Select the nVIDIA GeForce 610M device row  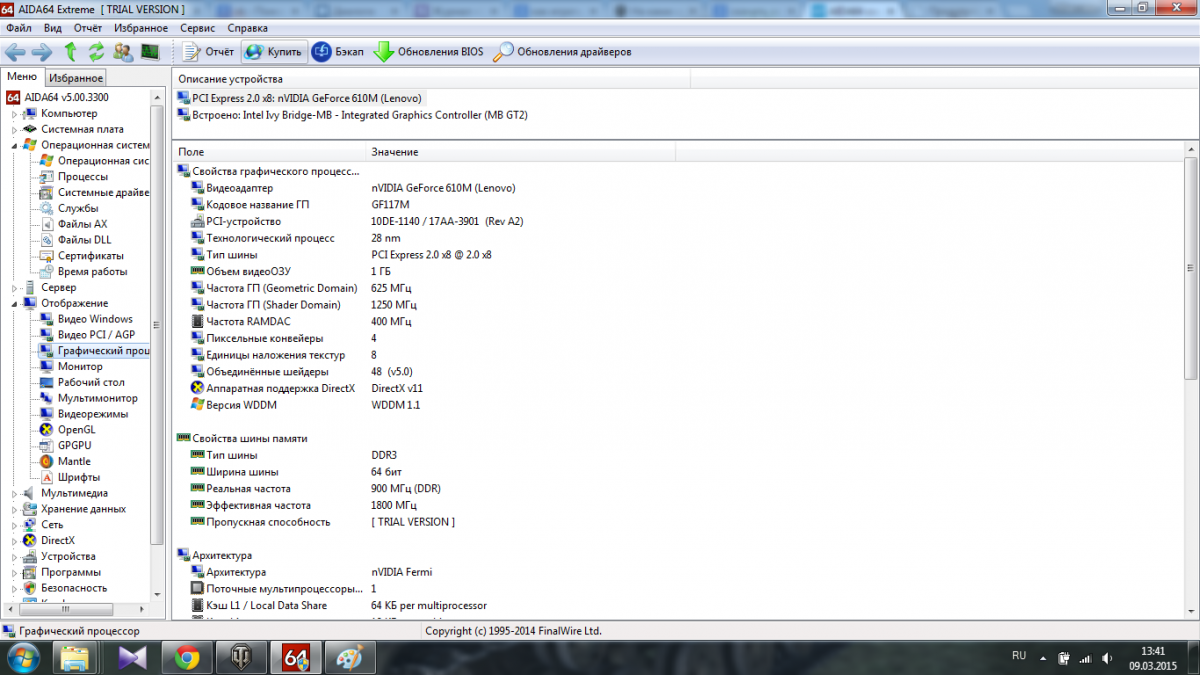pyautogui.click(x=299, y=98)
